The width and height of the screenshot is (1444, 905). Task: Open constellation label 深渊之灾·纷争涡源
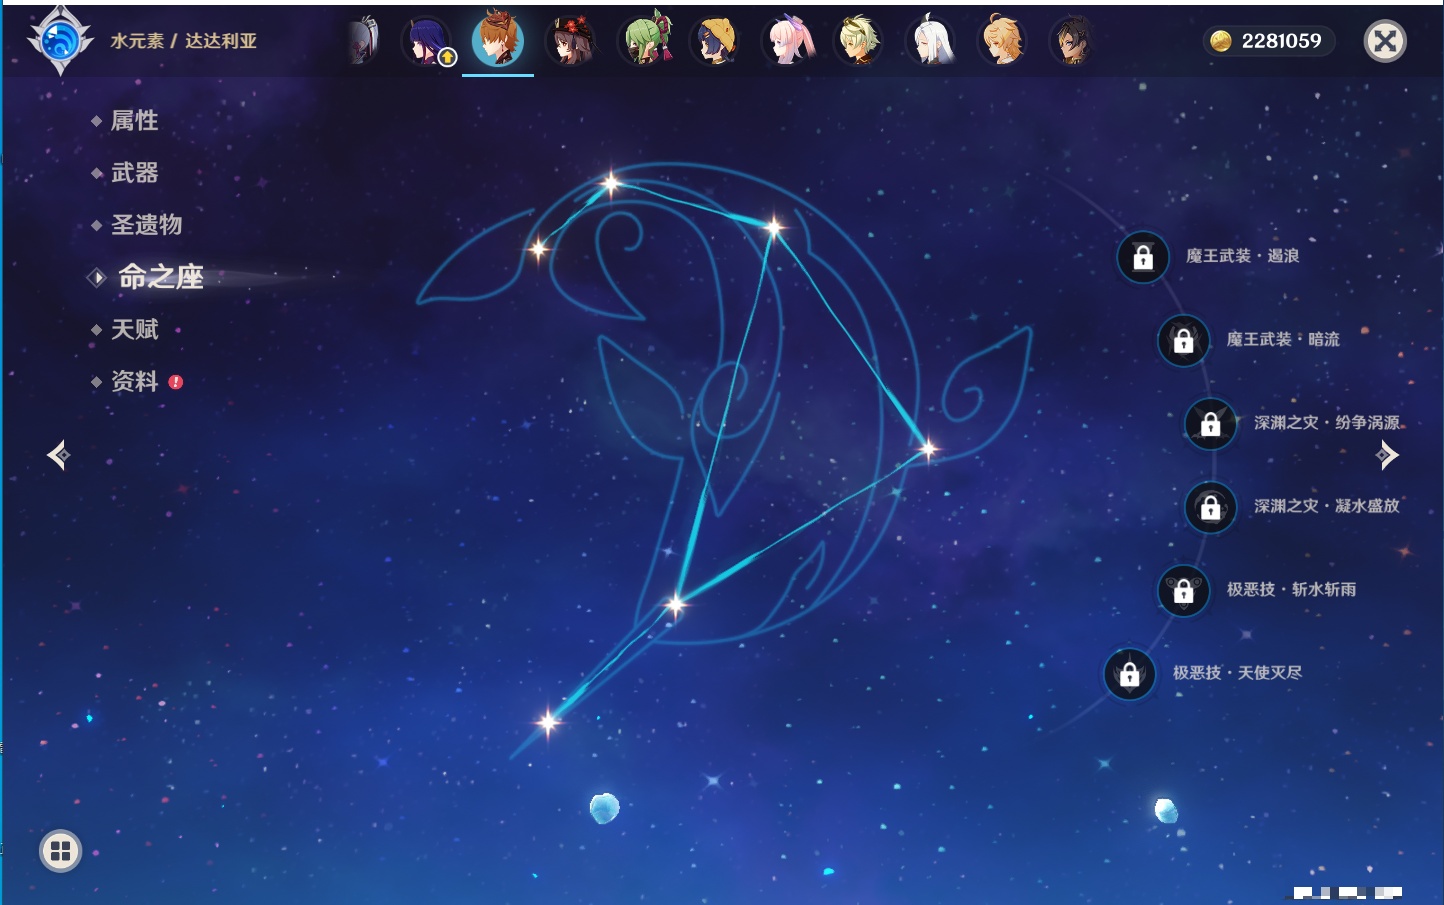[1327, 422]
